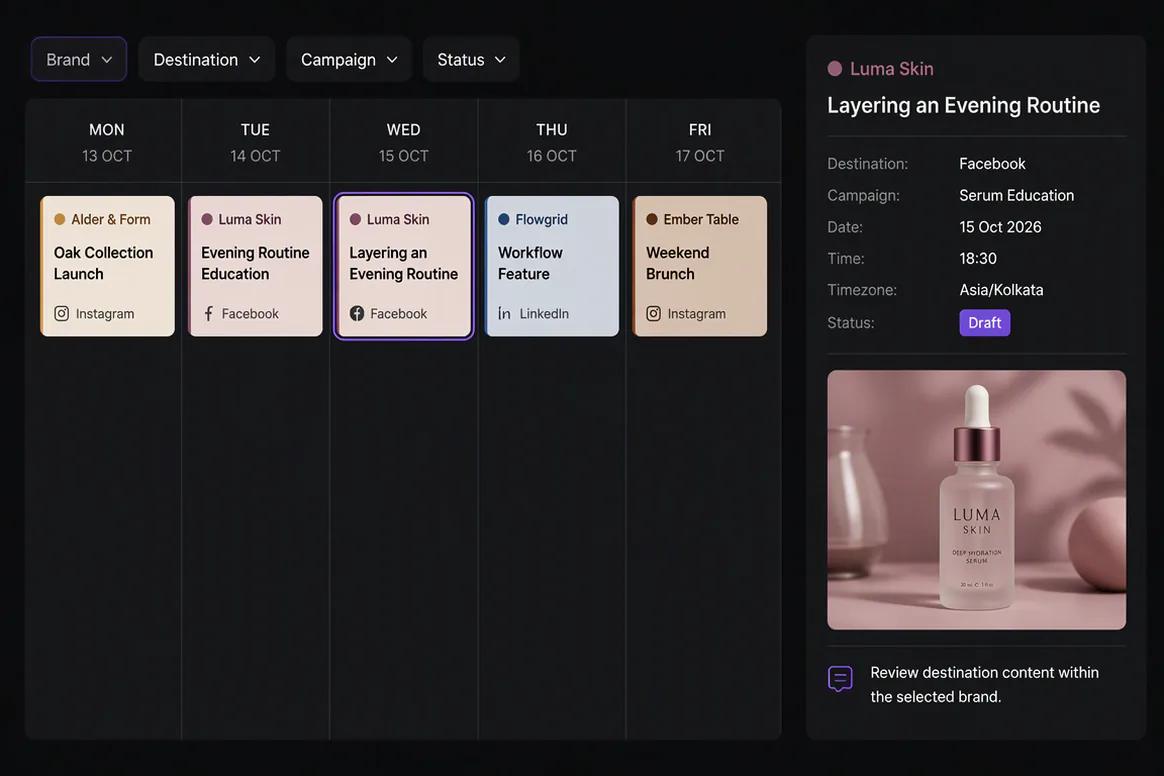Click the 'Timezone:' field label

(862, 290)
